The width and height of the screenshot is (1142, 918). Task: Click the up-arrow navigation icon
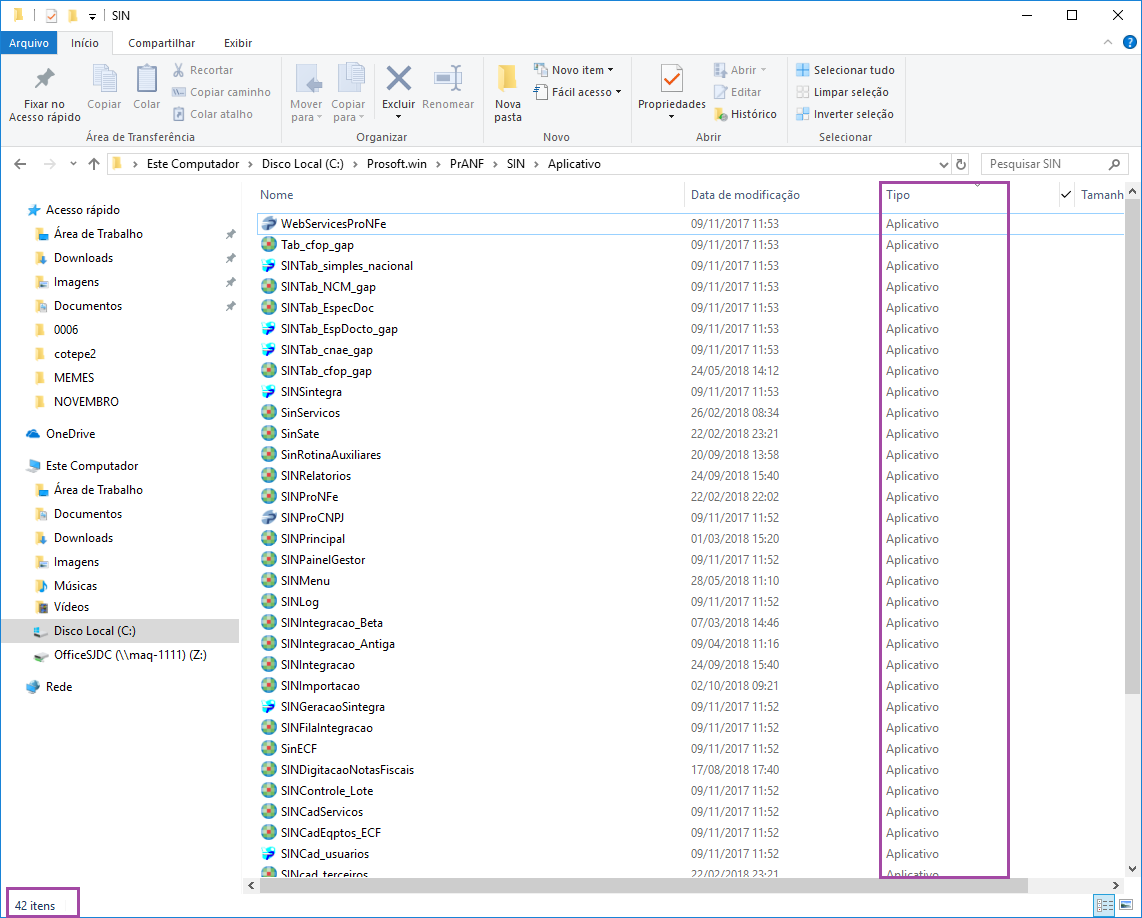pos(94,164)
